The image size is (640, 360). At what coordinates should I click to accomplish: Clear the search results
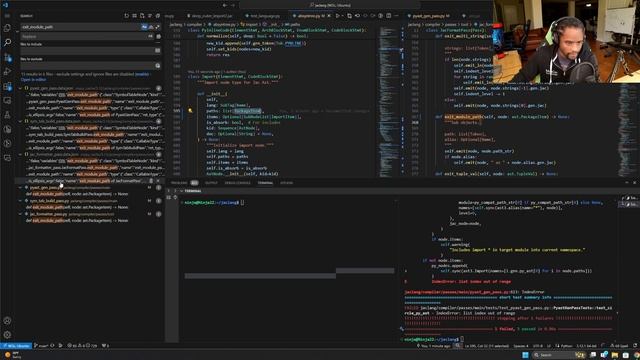click(x=134, y=16)
